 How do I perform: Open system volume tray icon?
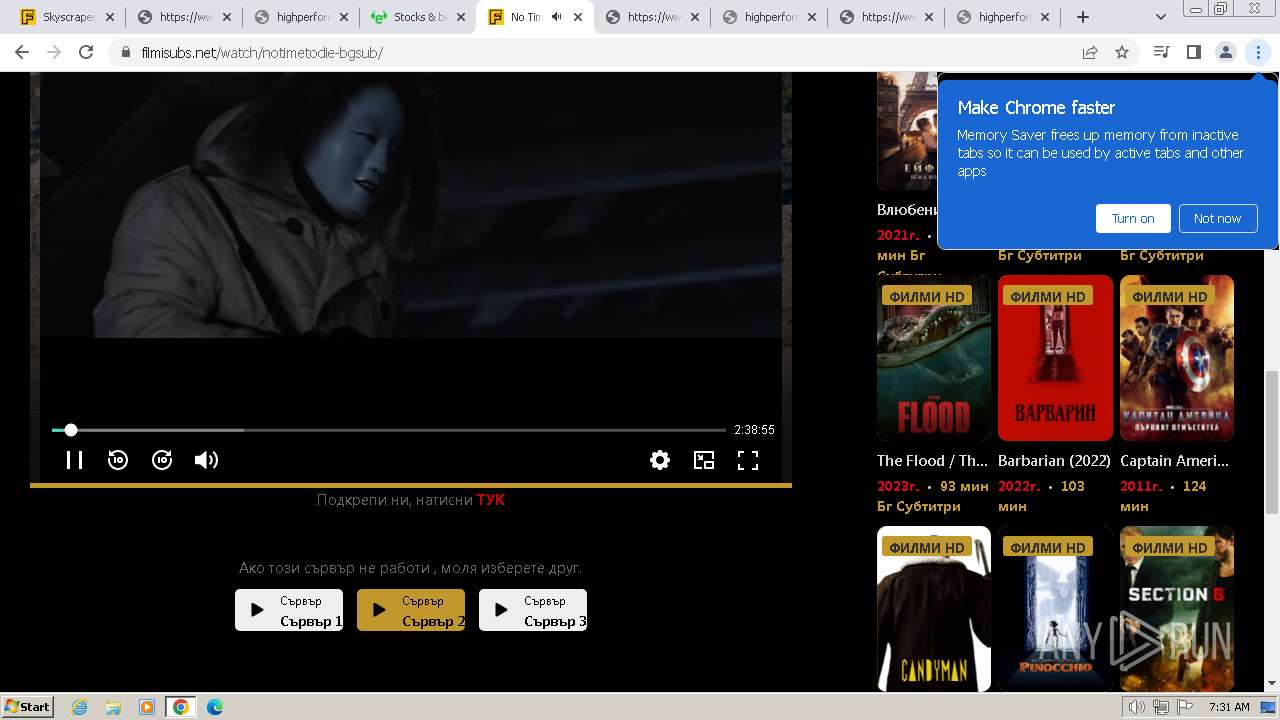(1137, 707)
